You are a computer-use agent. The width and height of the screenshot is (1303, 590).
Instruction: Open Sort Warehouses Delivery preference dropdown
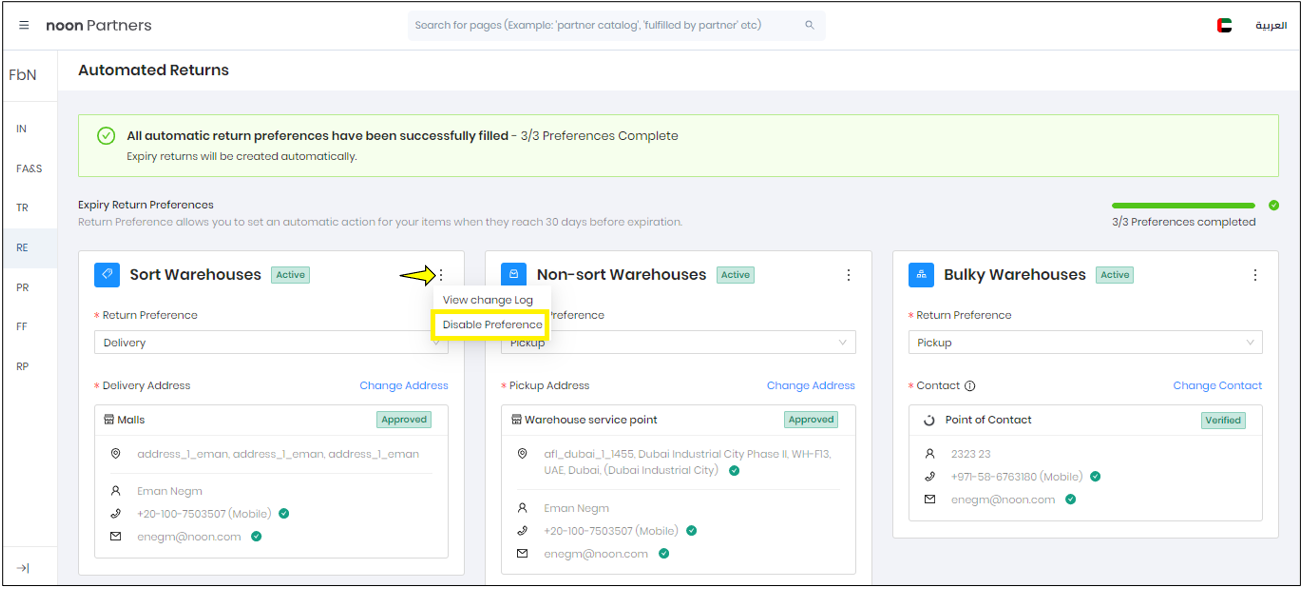click(272, 342)
